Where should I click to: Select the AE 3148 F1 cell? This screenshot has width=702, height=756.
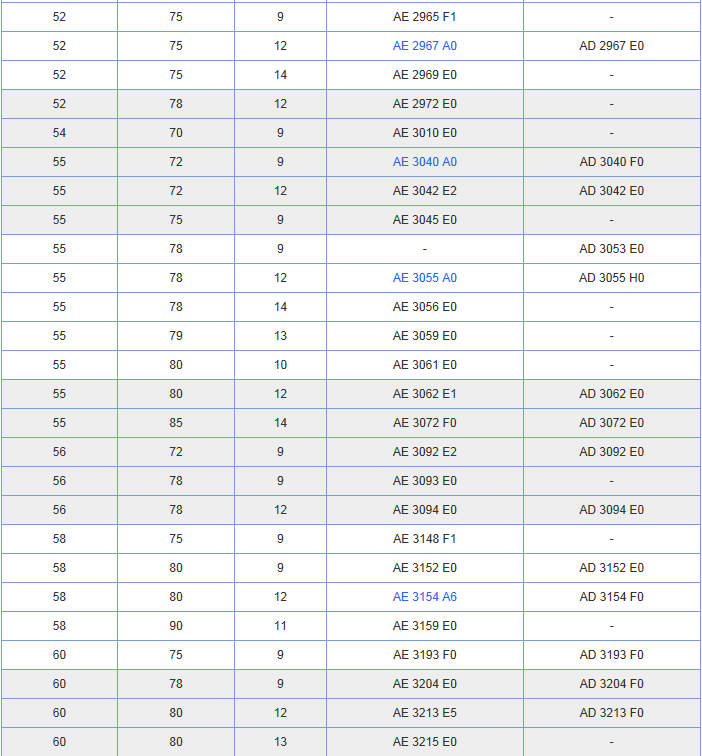pyautogui.click(x=424, y=539)
